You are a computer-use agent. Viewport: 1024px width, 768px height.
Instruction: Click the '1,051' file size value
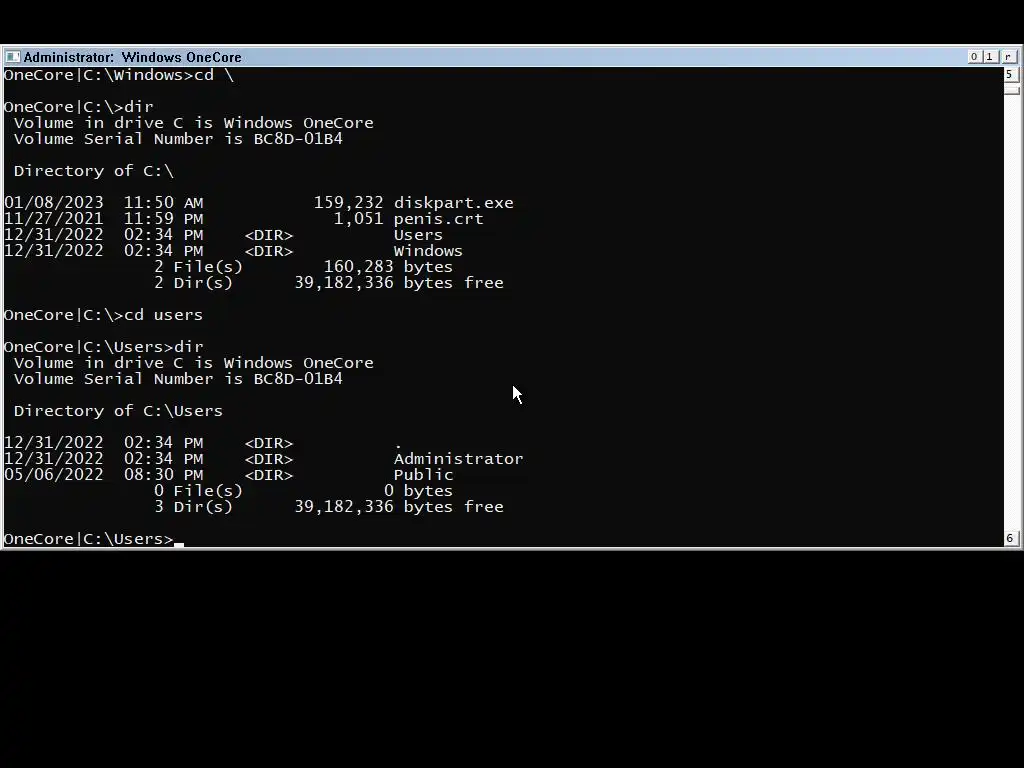359,219
